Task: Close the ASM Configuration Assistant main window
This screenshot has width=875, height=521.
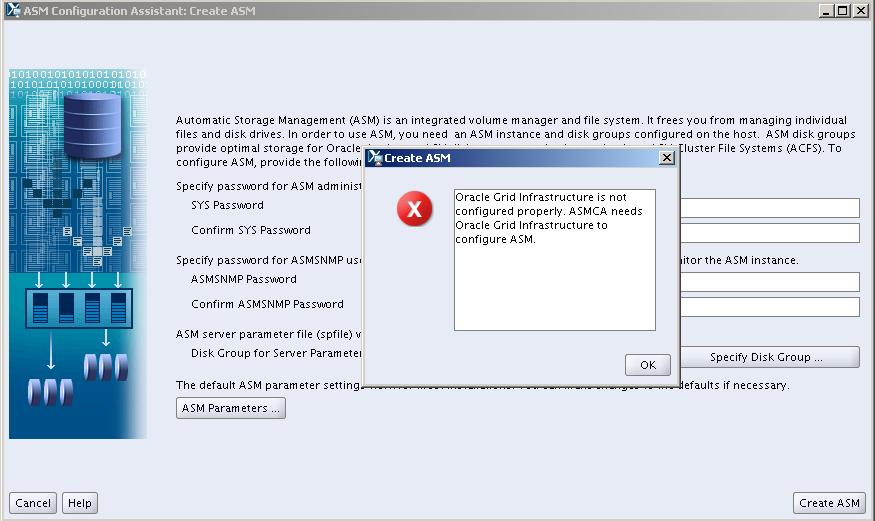Action: 861,10
